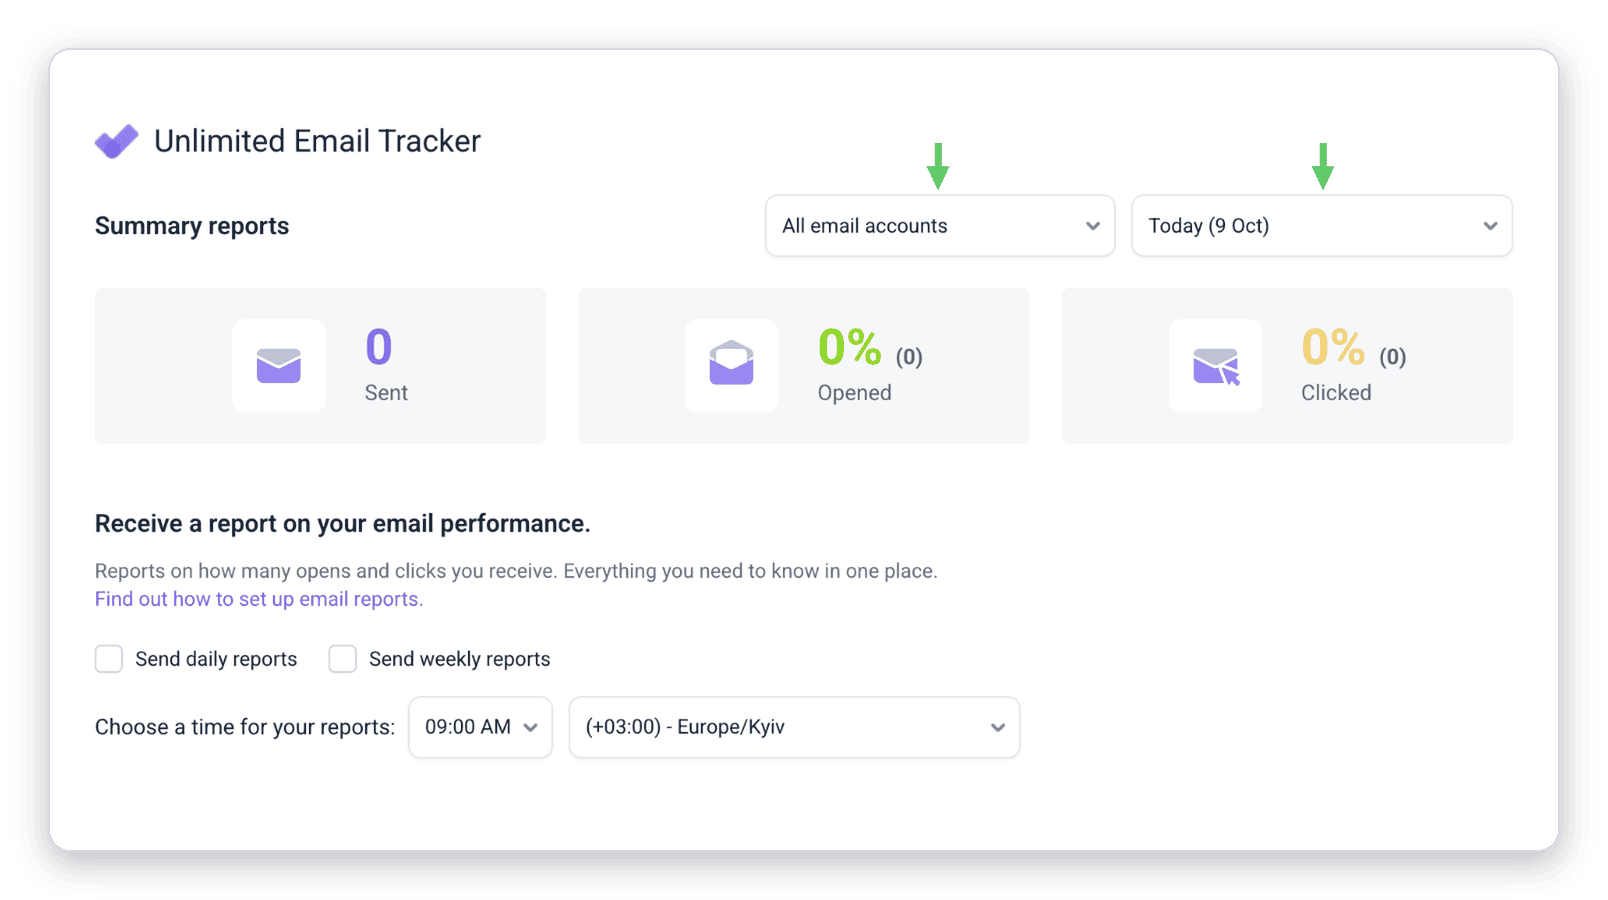Click the Clicked envelope with cursor icon

tap(1216, 367)
